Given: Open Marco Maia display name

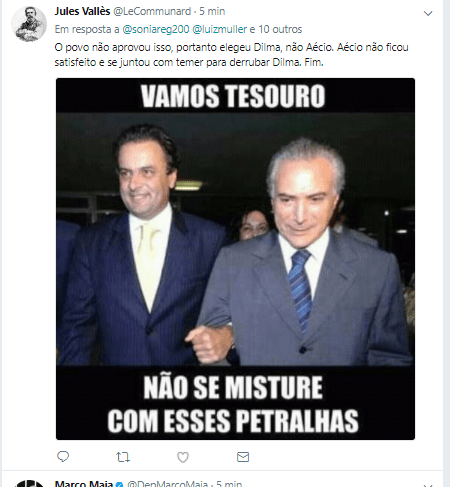Looking at the screenshot, I should (84, 484).
